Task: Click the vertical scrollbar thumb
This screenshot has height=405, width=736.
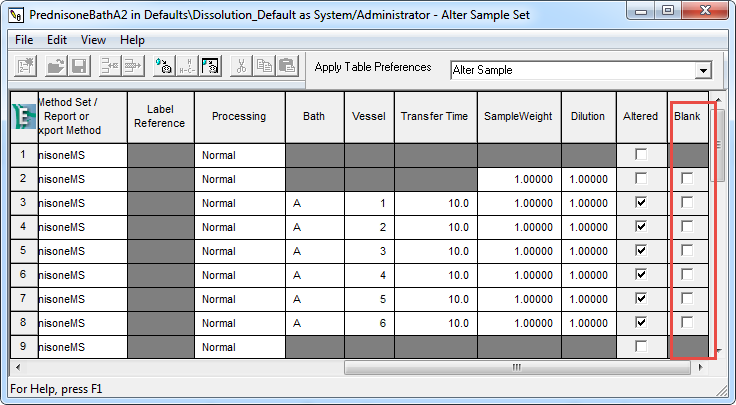Action: (718, 145)
